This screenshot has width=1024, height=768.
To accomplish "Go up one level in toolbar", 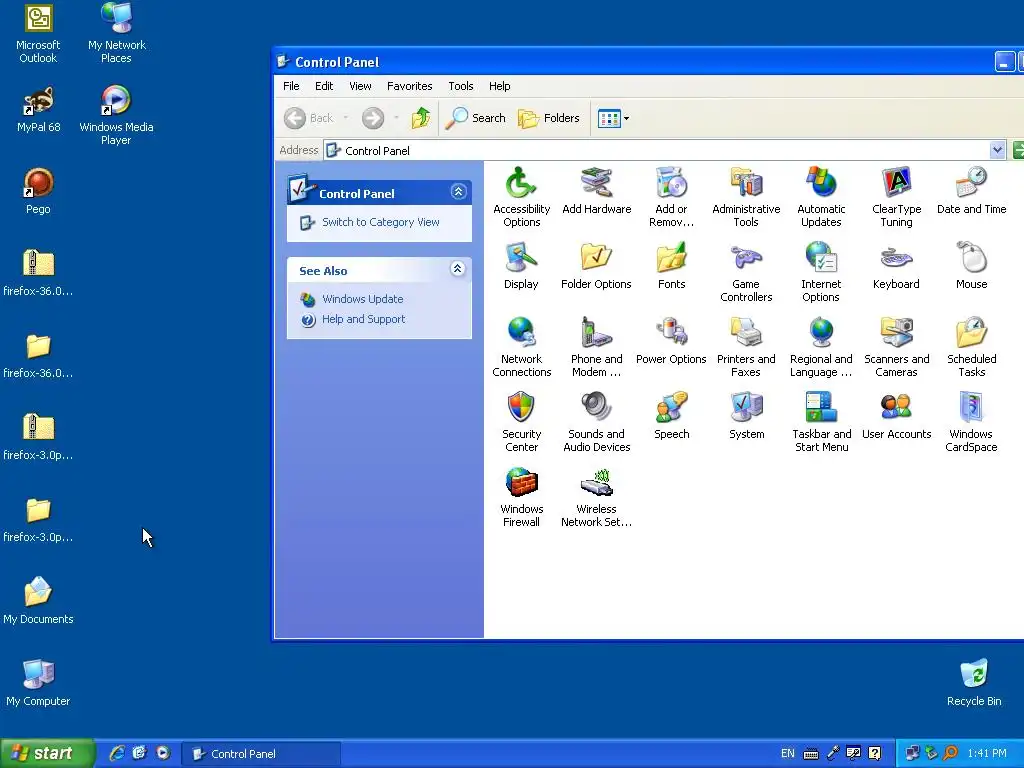I will (x=421, y=118).
